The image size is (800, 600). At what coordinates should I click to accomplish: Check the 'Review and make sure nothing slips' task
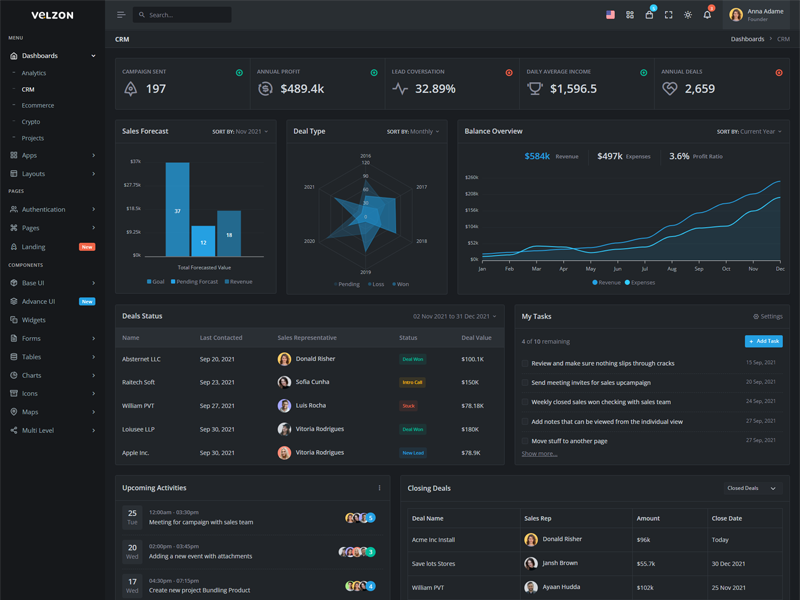[x=525, y=364]
